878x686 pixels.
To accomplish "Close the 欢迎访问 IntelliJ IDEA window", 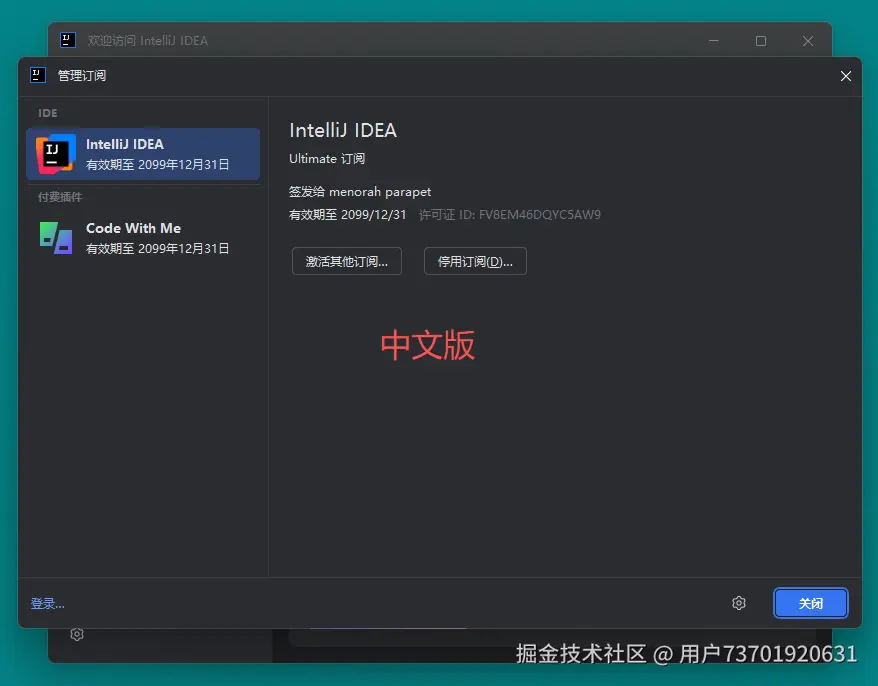I will click(x=807, y=41).
